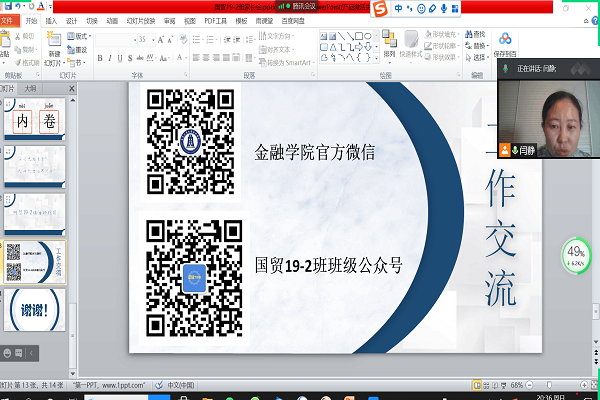Toggle Align Right paragraph button
600x400 pixels.
pyautogui.click(x=216, y=58)
